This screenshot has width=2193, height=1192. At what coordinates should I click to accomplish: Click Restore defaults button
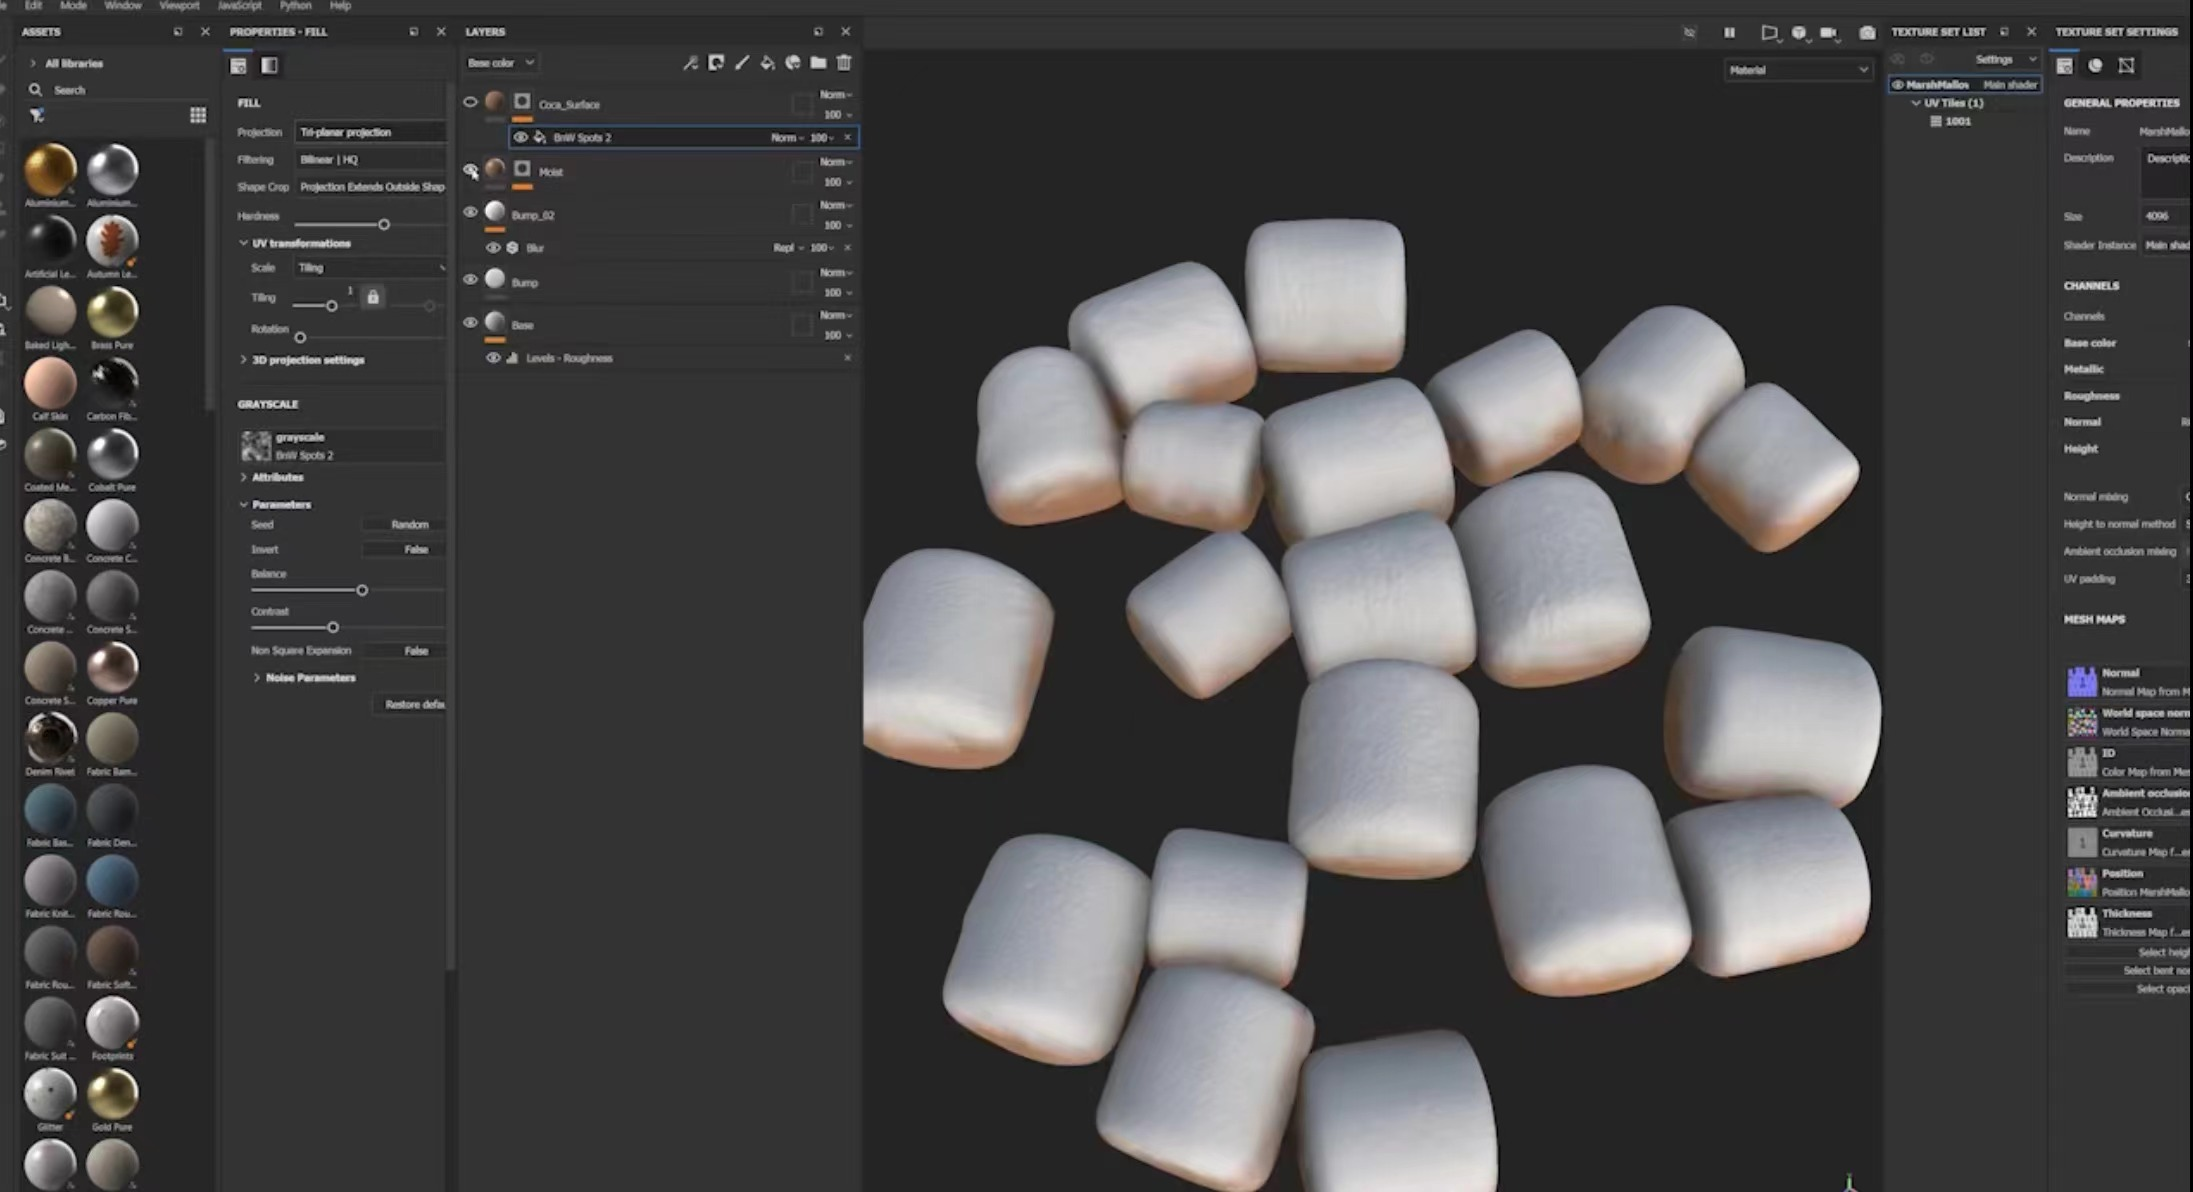click(411, 705)
